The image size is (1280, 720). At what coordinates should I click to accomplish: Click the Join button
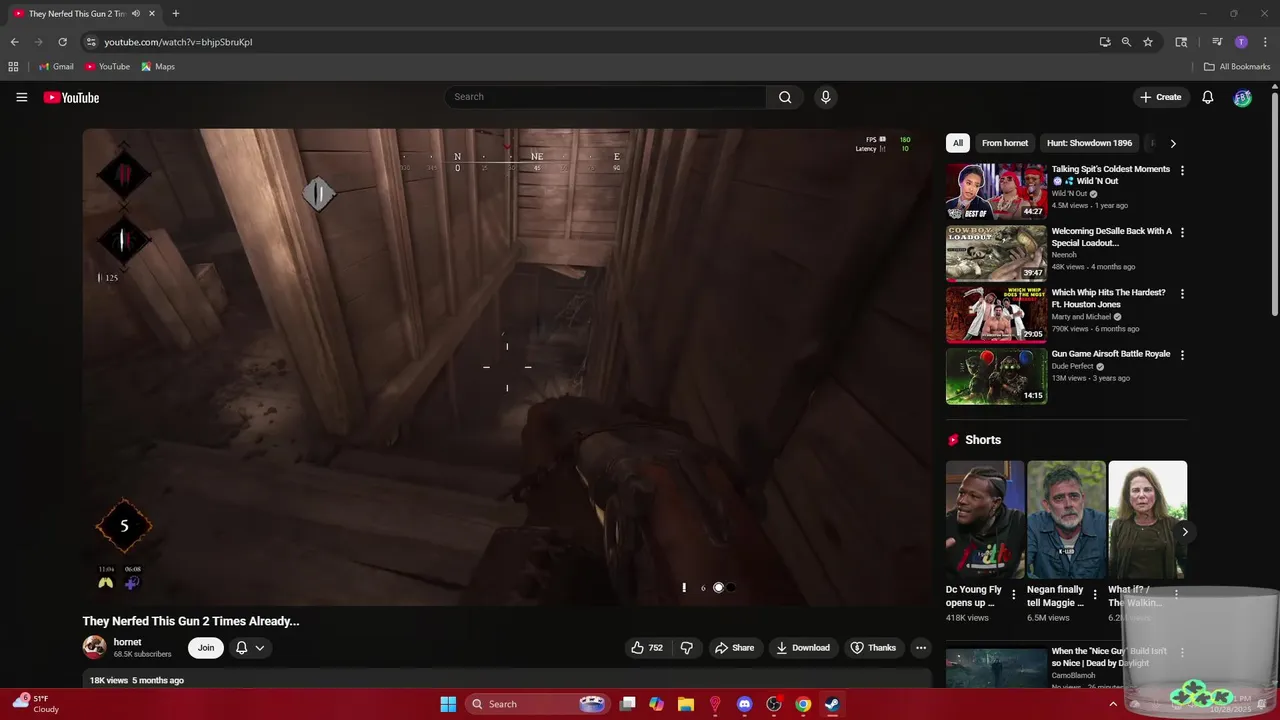(x=206, y=648)
